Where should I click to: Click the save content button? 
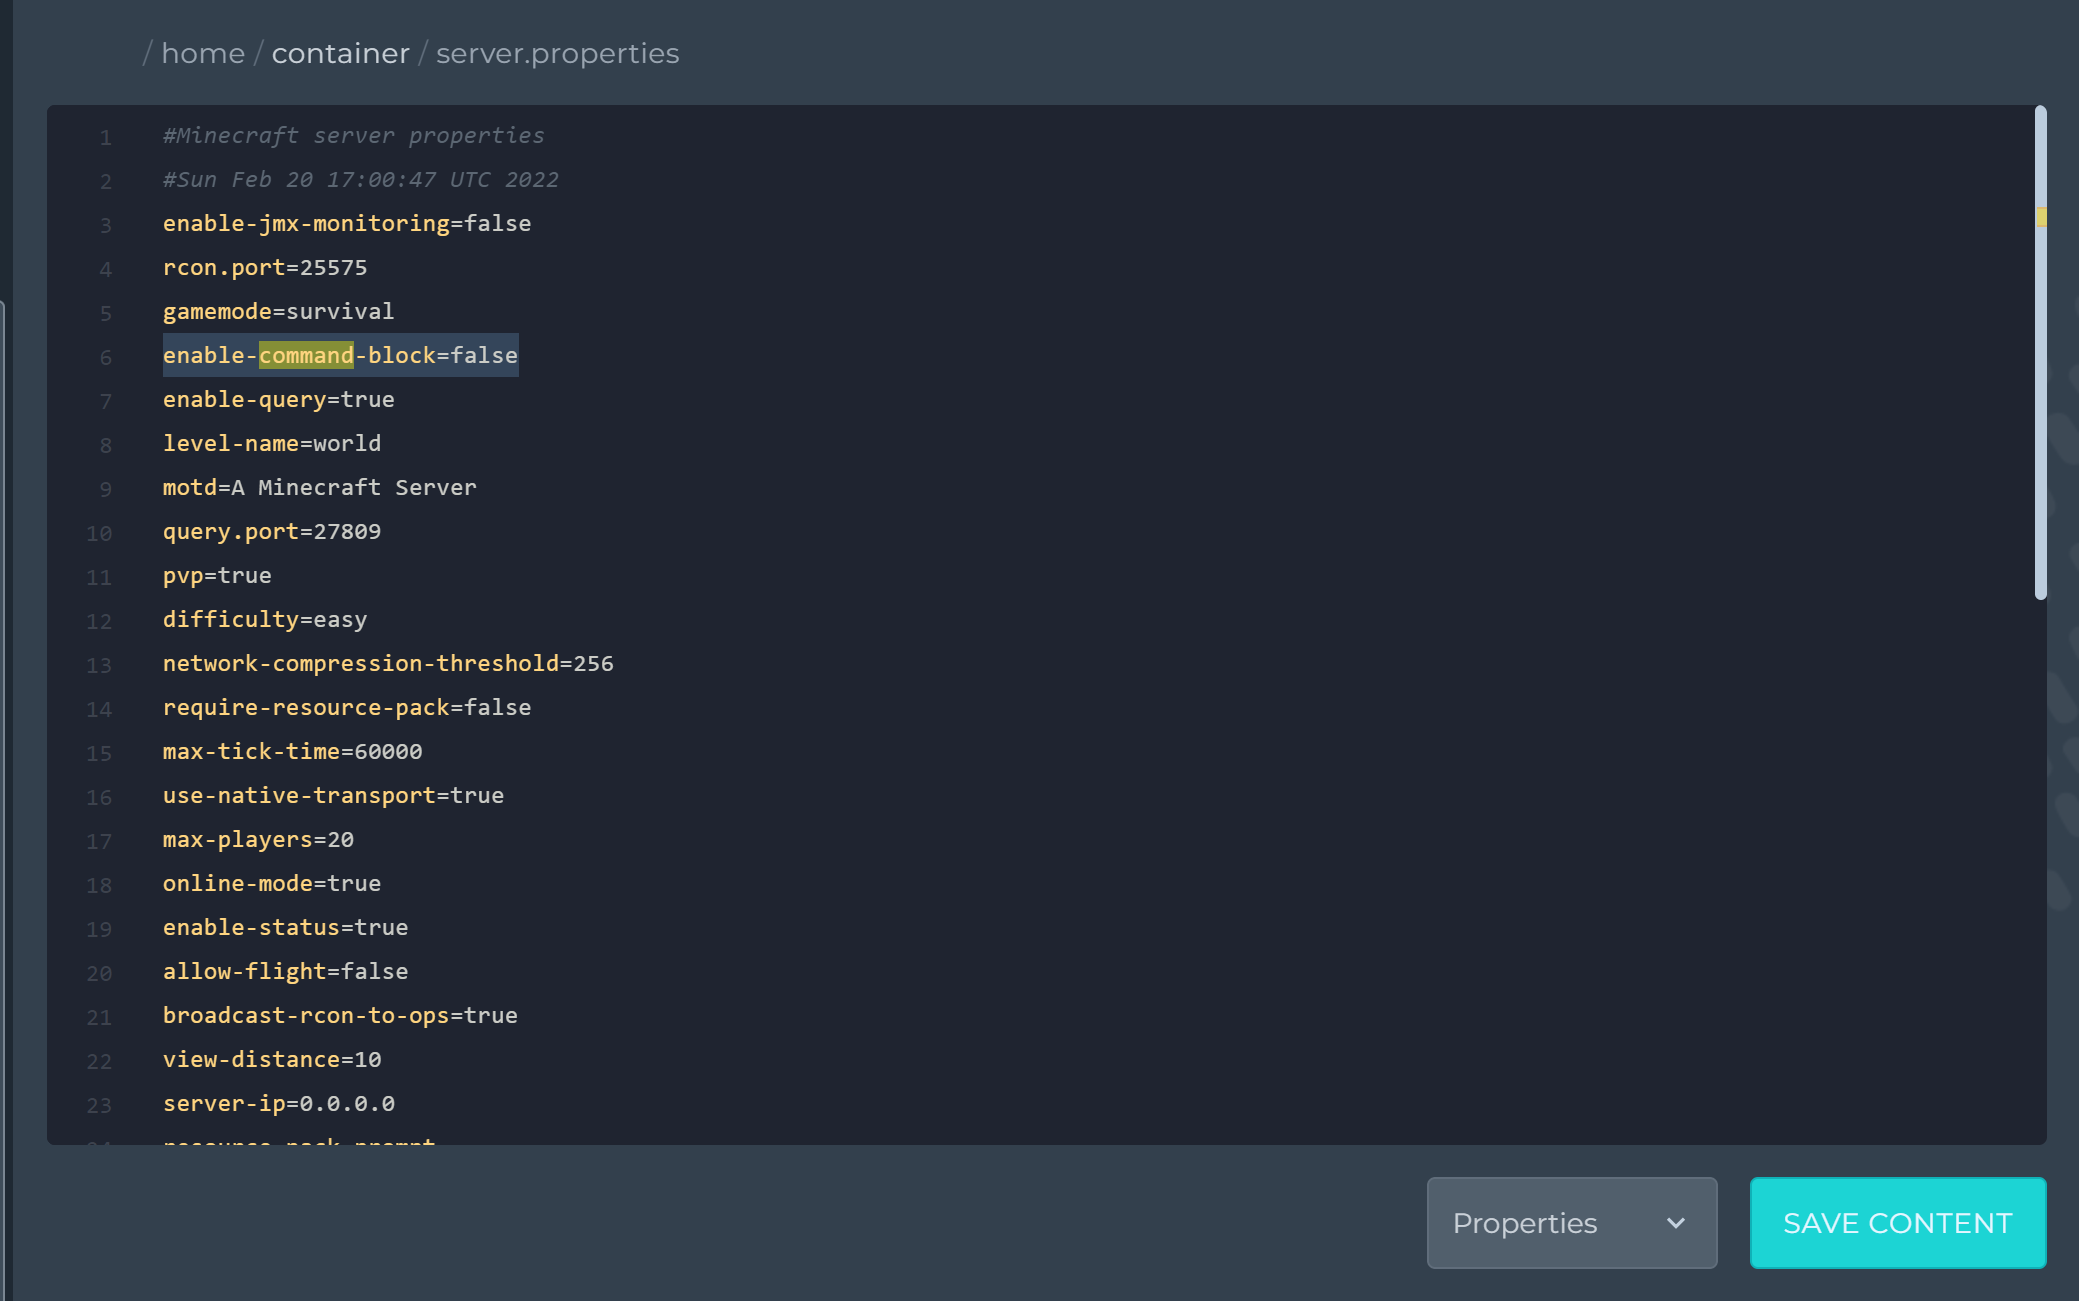1896,1222
